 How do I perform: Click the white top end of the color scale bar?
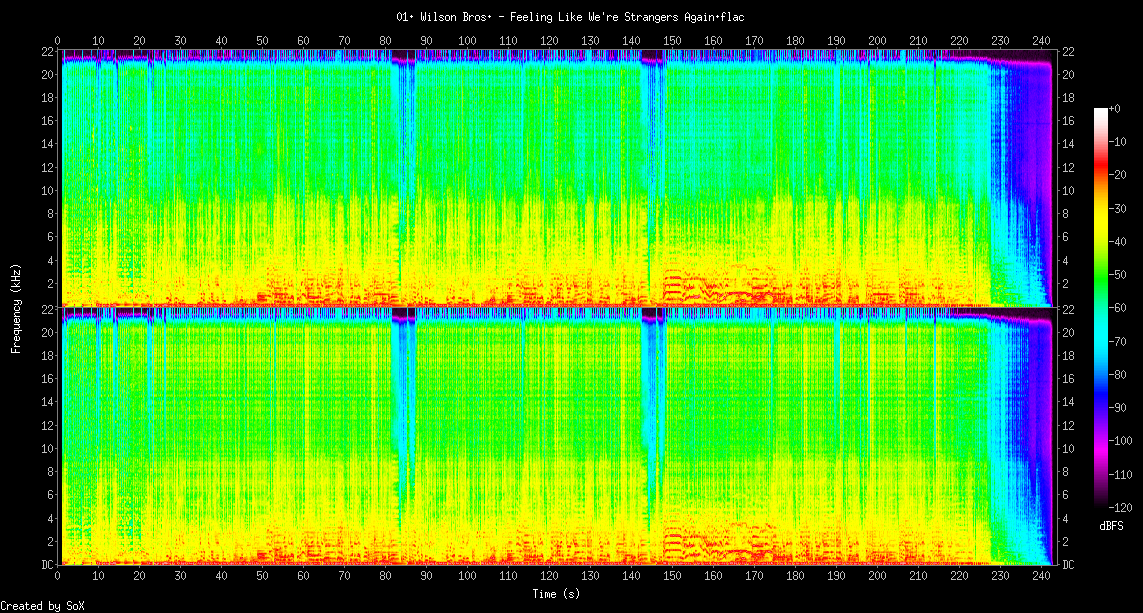(1101, 111)
